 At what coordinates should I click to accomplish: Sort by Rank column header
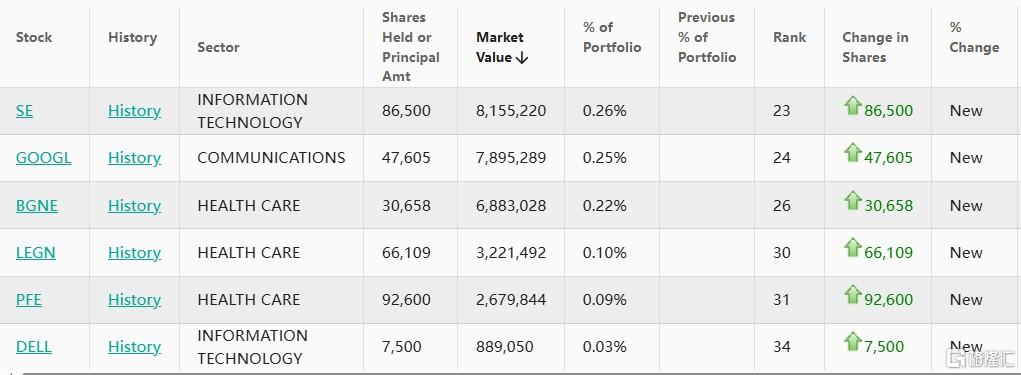[x=789, y=37]
